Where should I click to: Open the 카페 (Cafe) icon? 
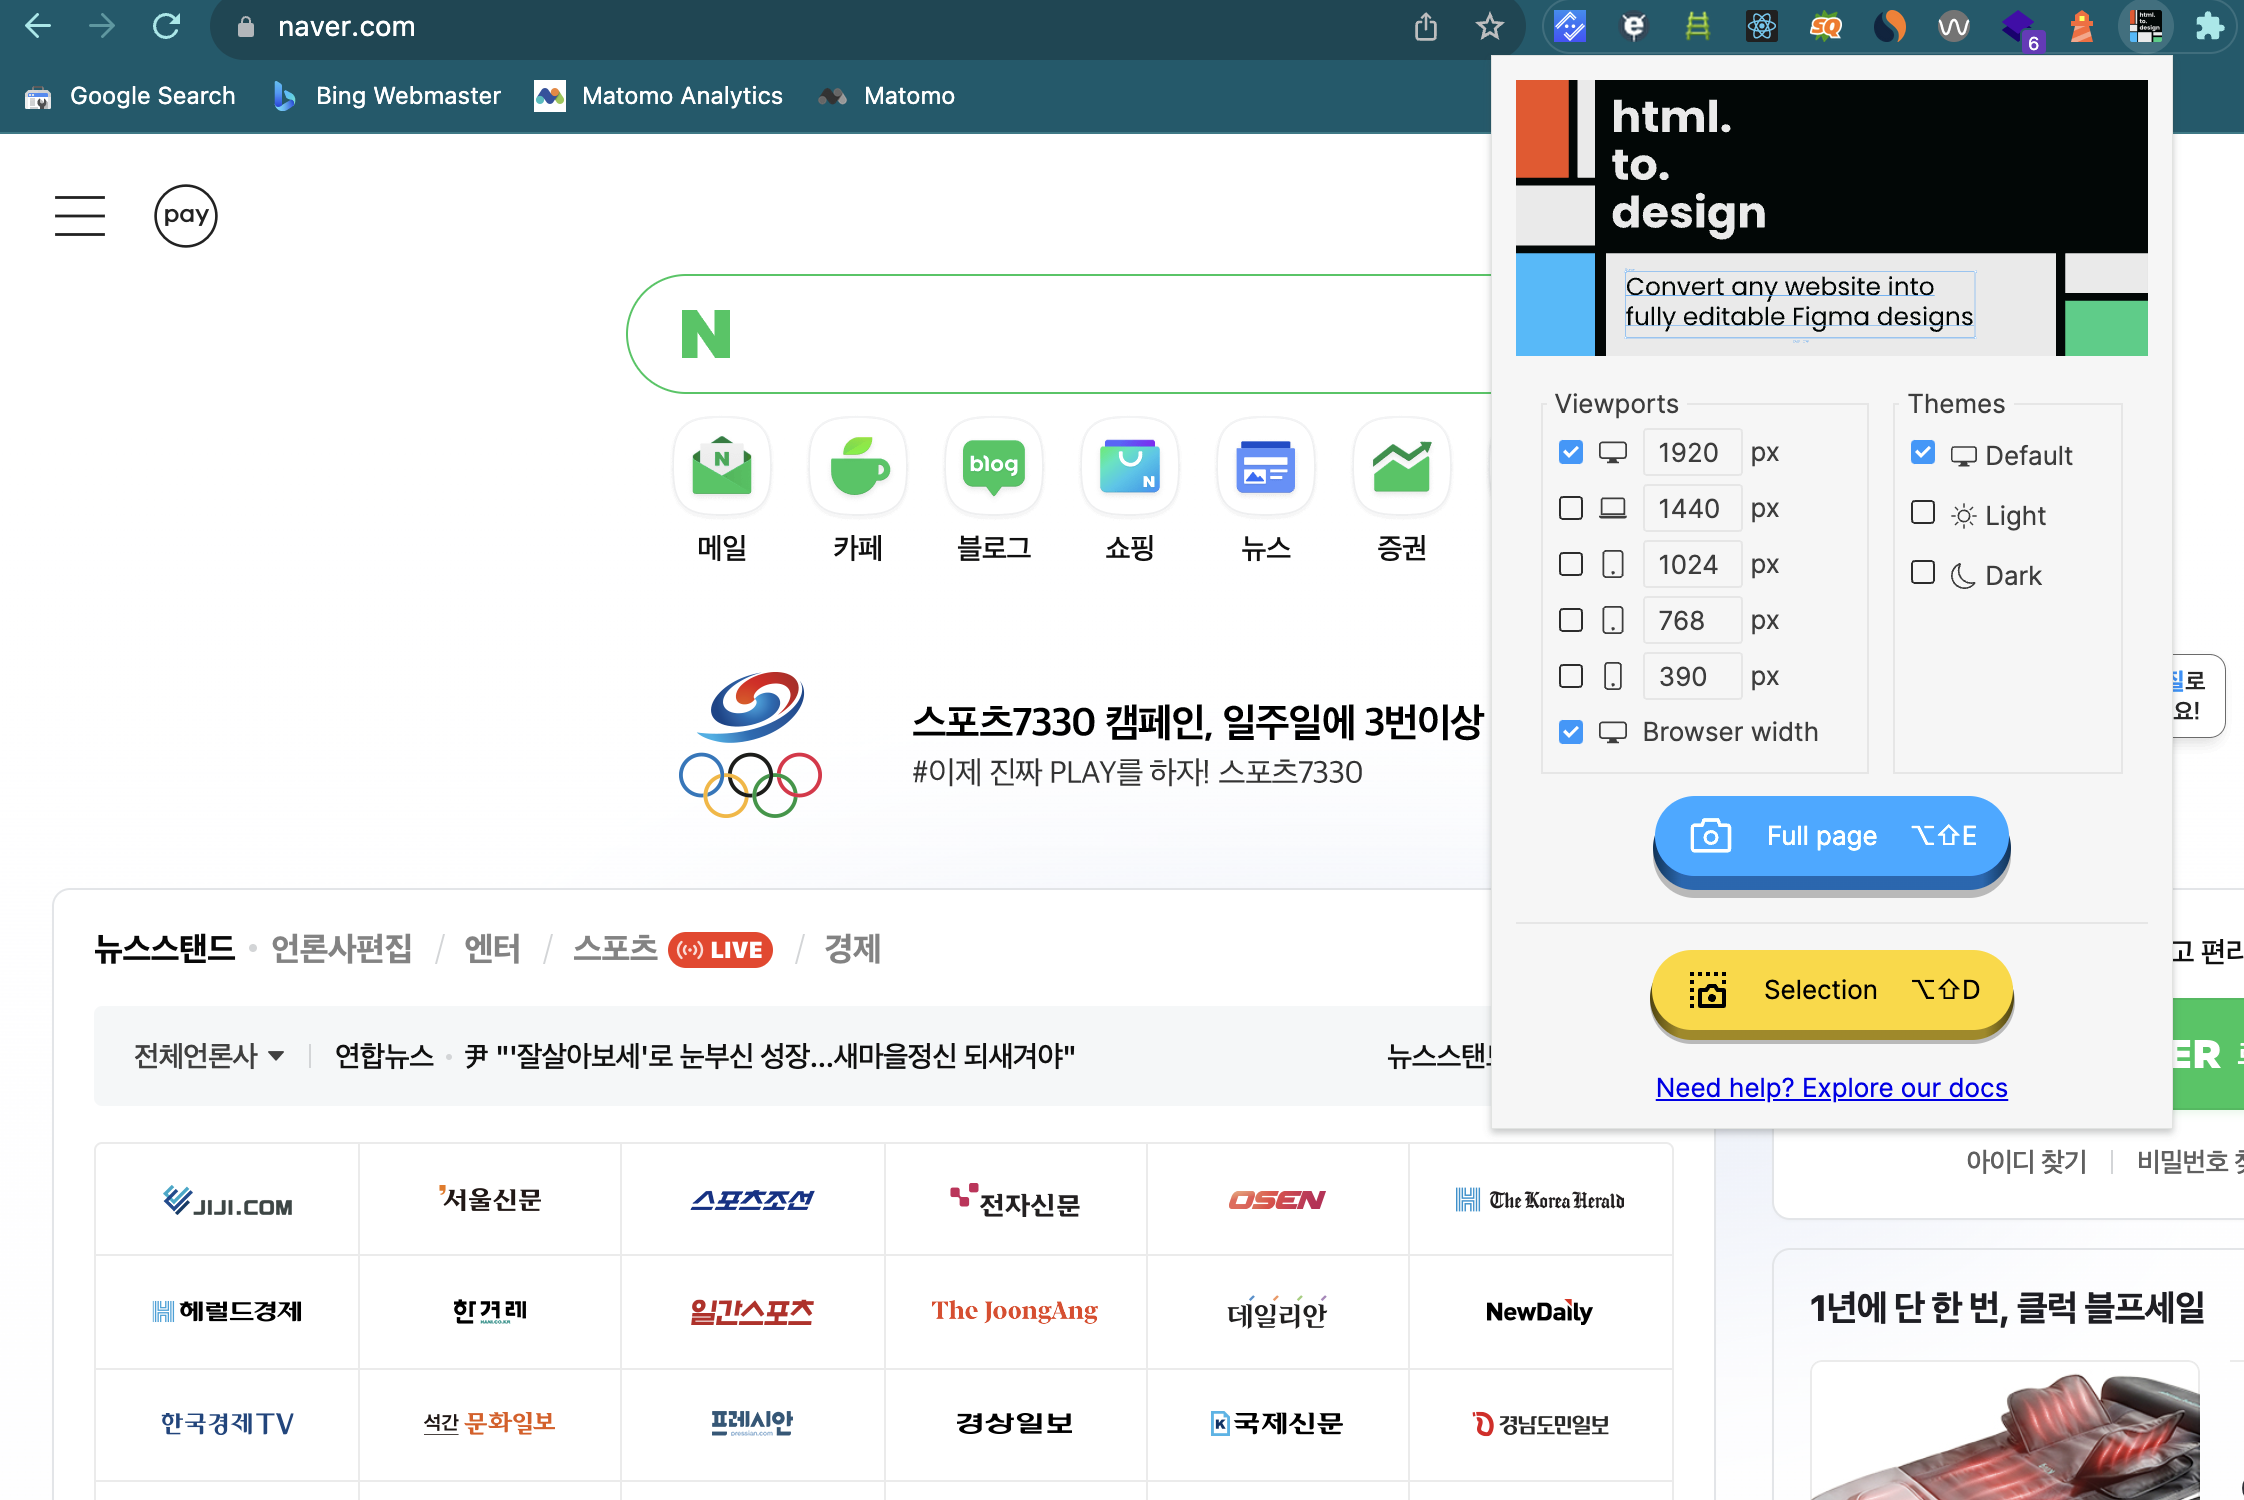[857, 466]
